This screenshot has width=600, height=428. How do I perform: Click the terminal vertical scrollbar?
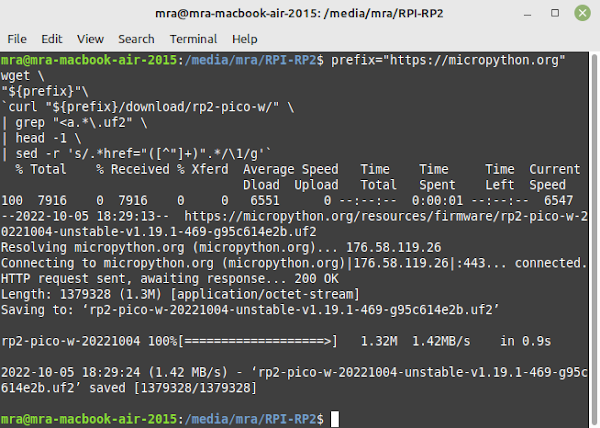(594, 240)
